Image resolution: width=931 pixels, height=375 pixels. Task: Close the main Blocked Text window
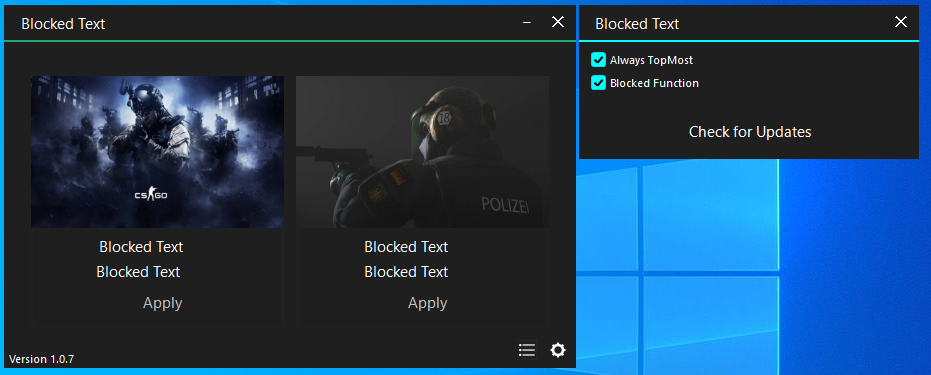tap(558, 23)
